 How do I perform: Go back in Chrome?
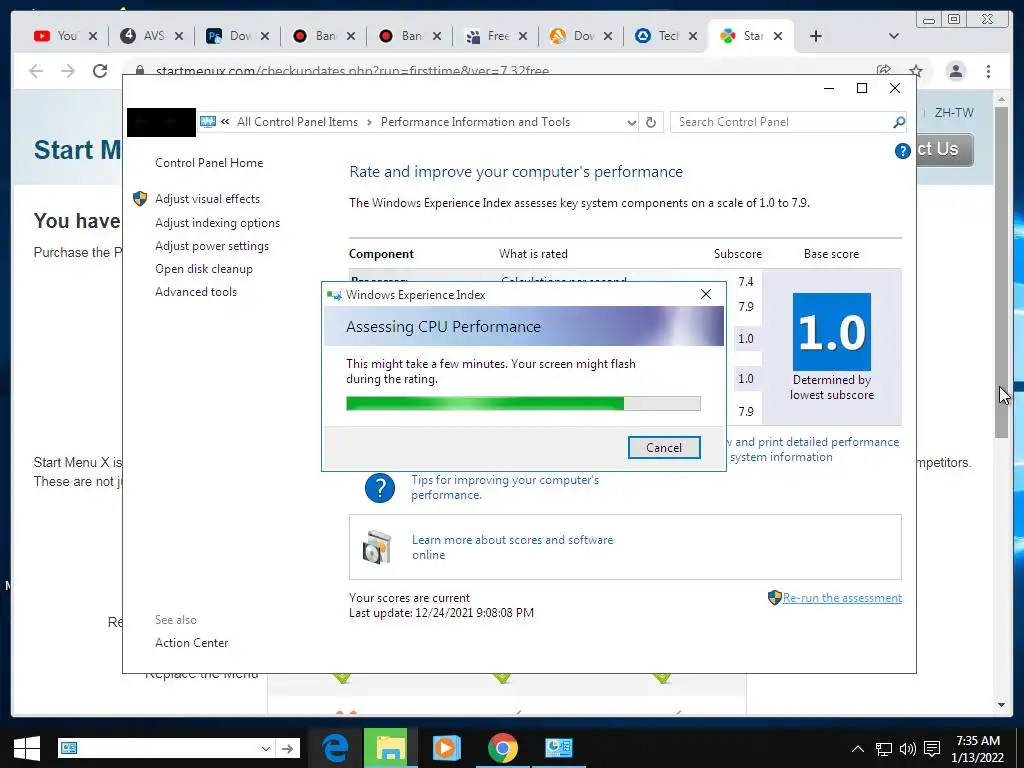[36, 71]
